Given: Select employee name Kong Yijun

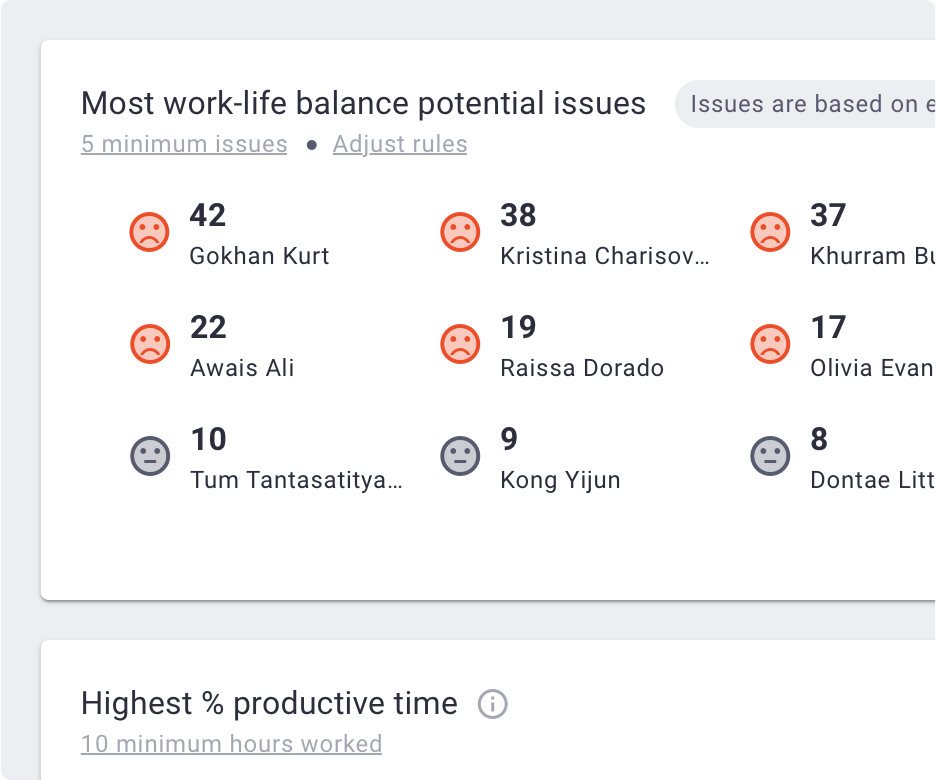Looking at the screenshot, I should 560,480.
